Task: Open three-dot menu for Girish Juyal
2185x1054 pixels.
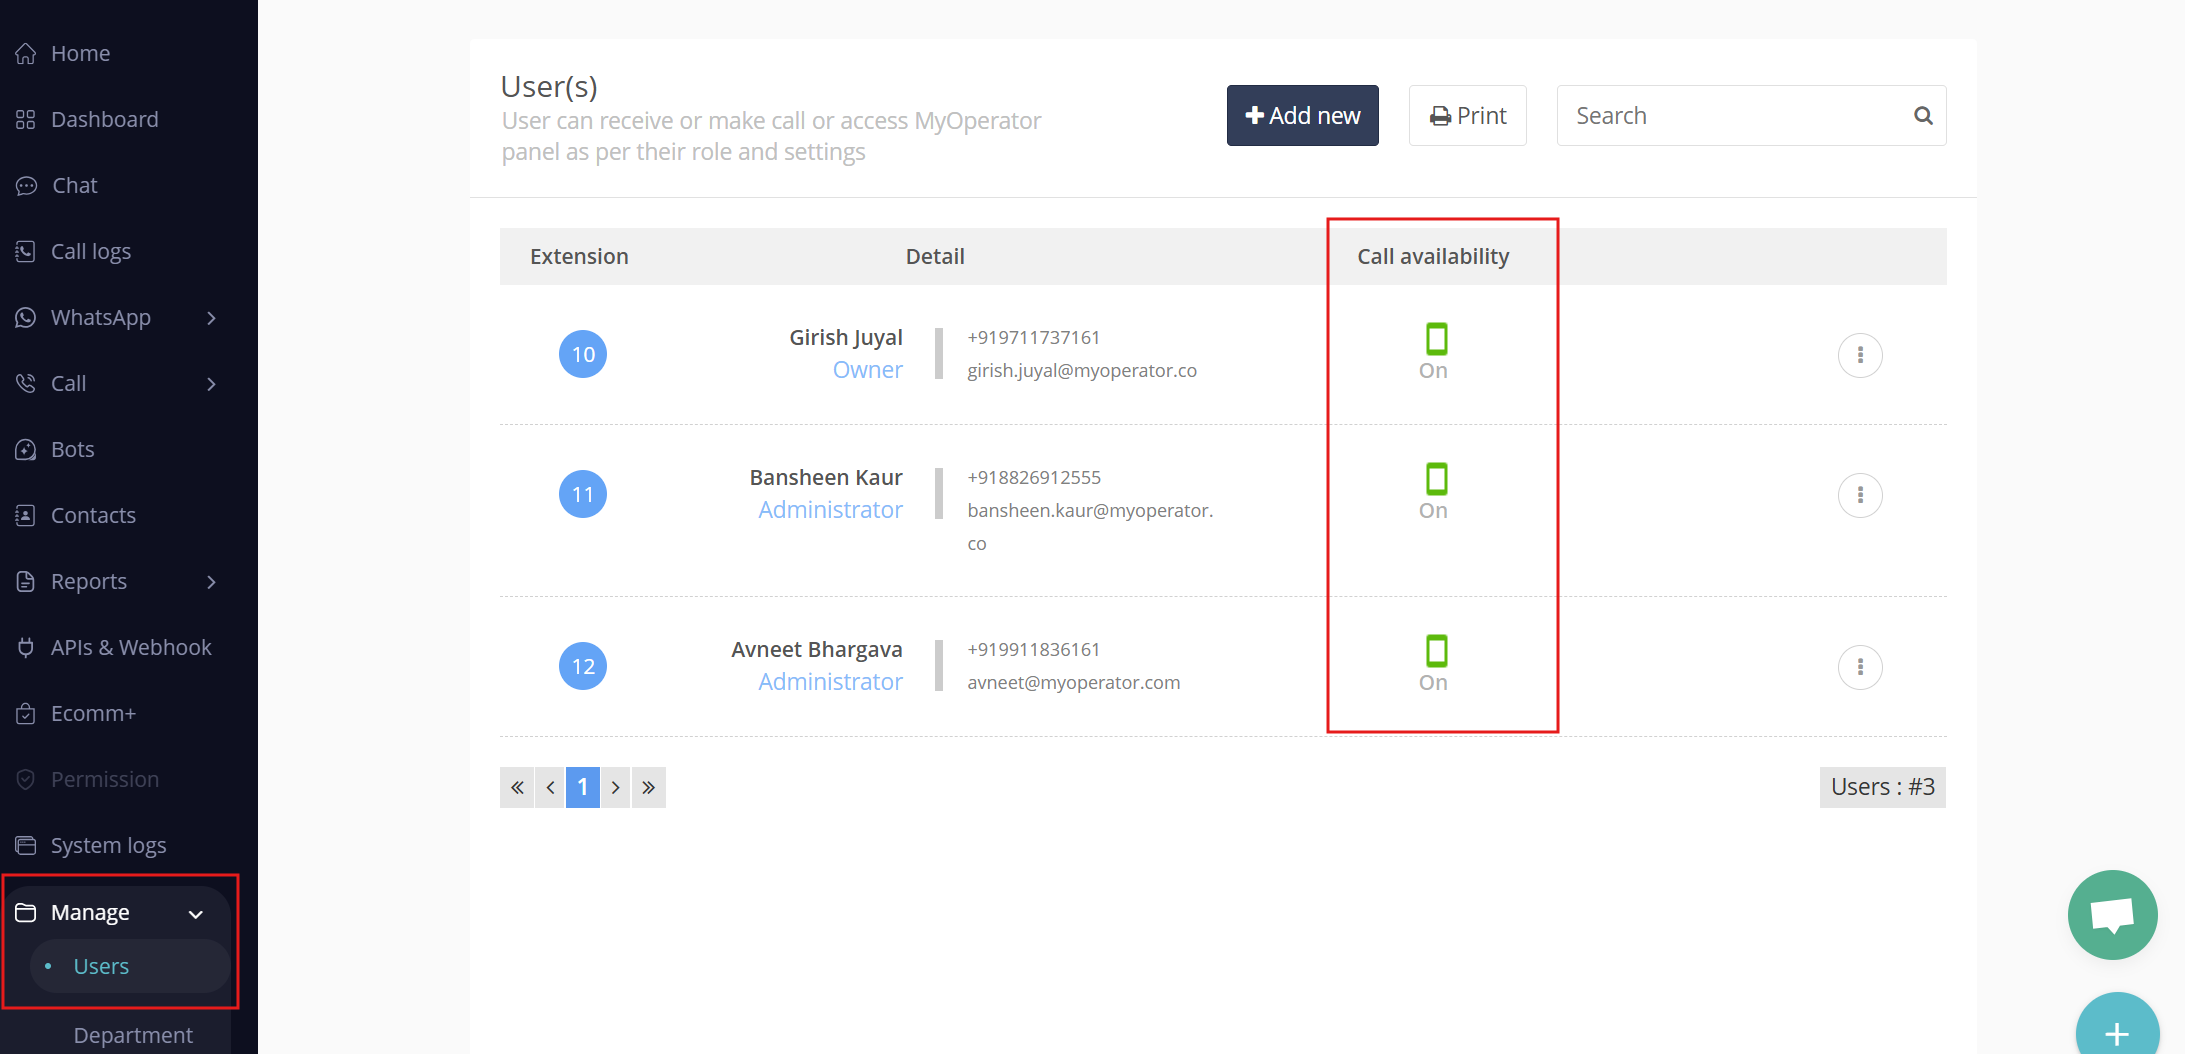Action: point(1859,355)
